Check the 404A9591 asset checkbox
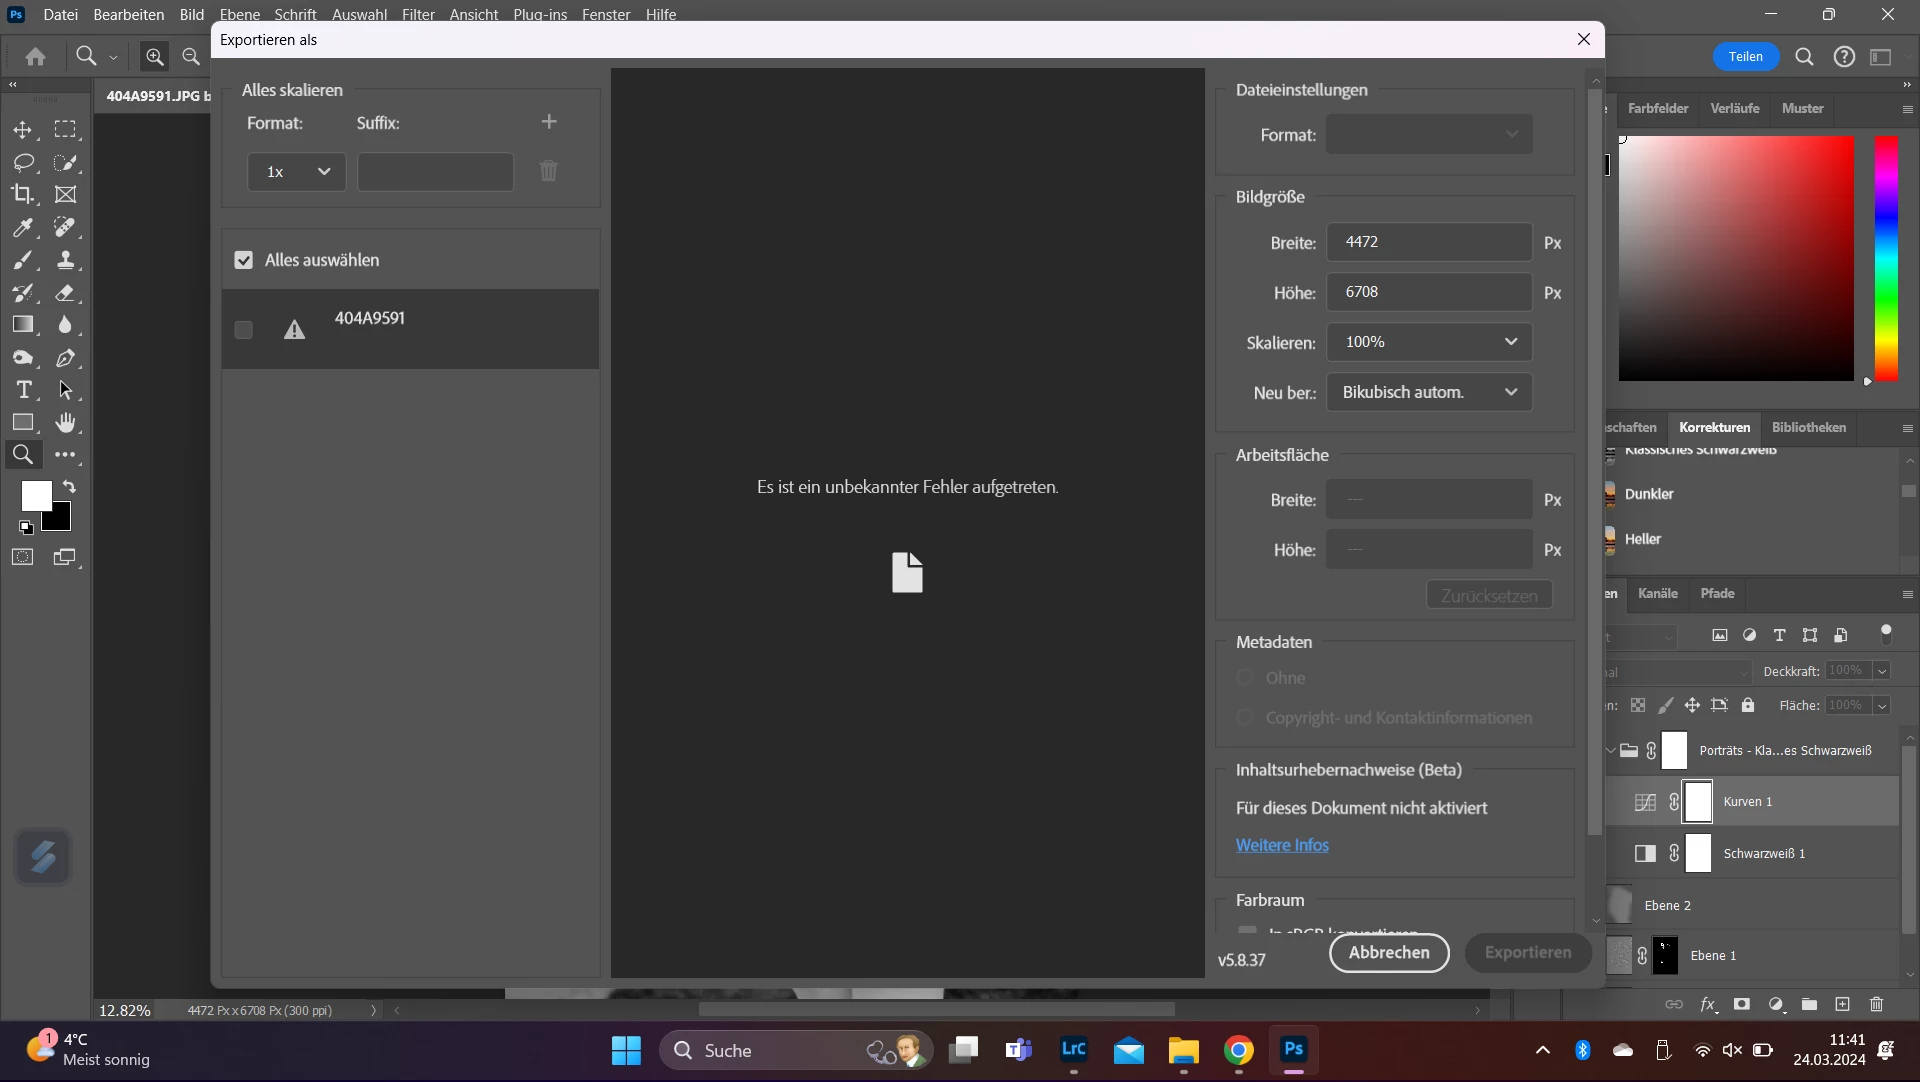Viewport: 1920px width, 1082px height. coord(243,330)
